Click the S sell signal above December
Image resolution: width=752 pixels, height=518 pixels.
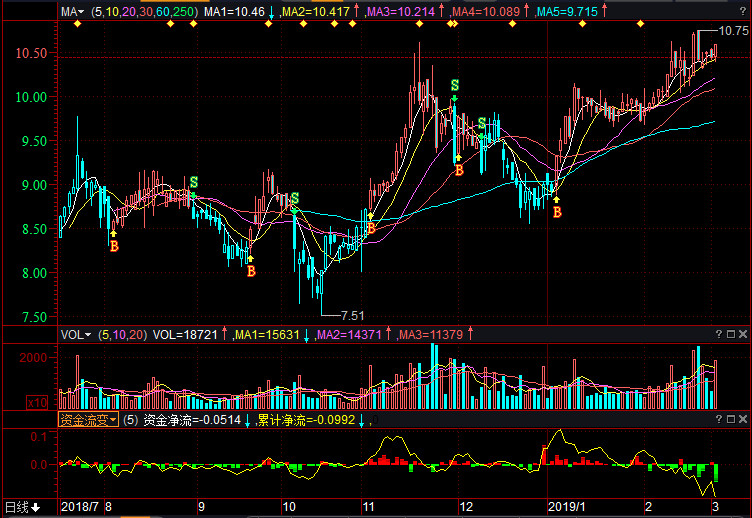482,123
